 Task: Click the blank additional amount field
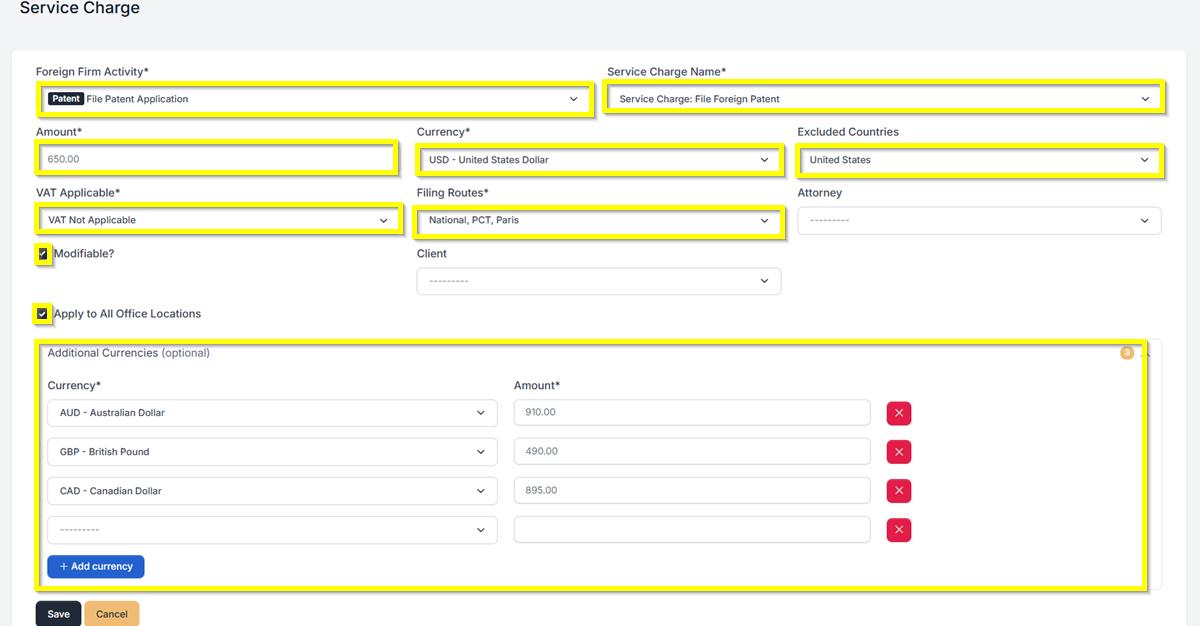[x=692, y=530]
